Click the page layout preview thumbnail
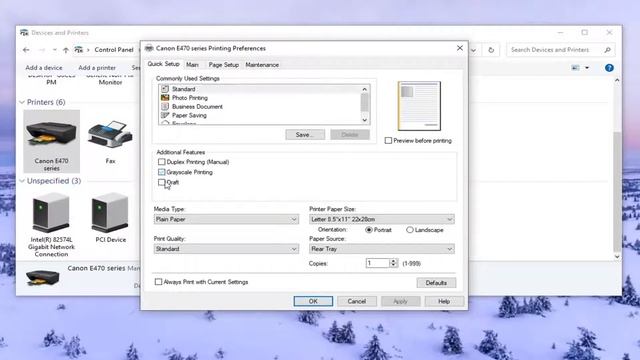640x360 pixels. (419, 106)
